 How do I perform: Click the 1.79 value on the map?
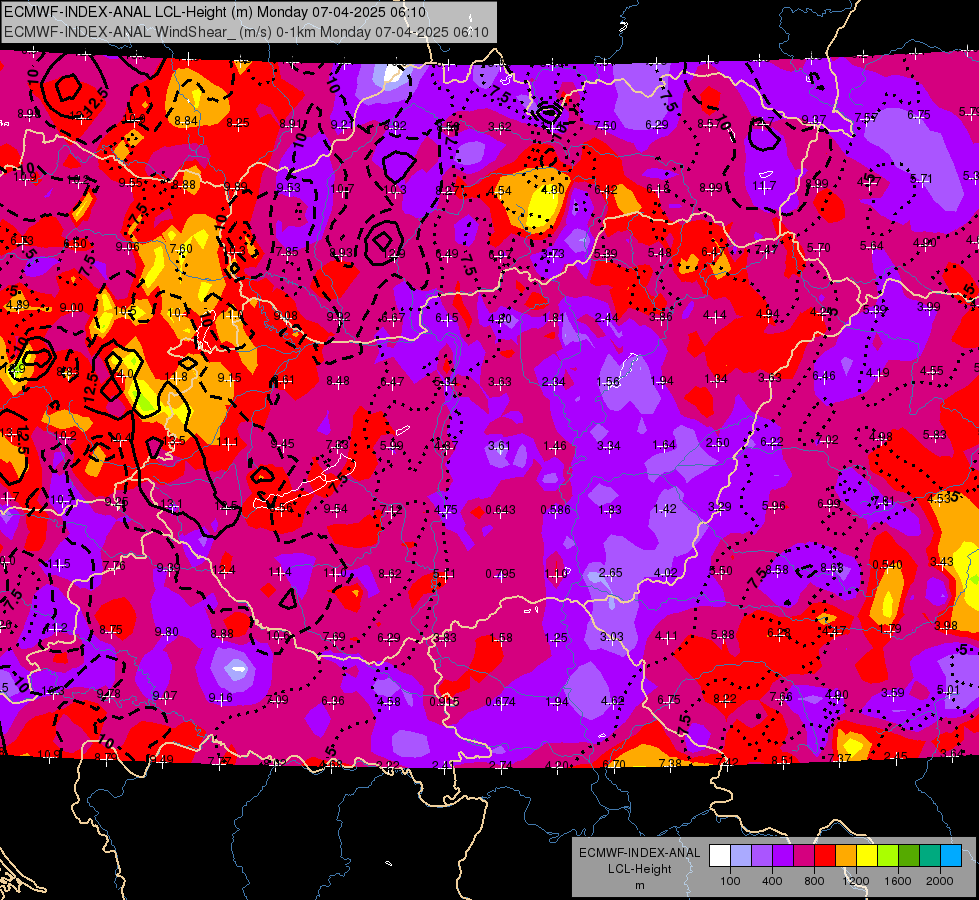tap(890, 628)
